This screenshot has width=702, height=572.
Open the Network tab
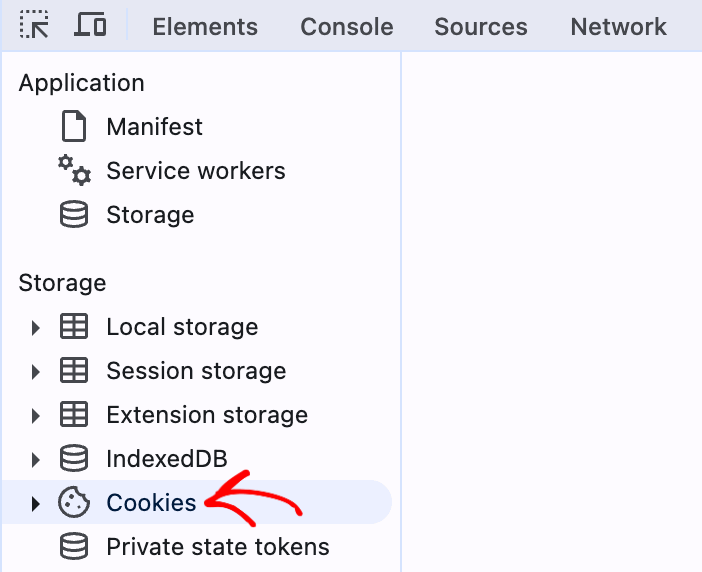tap(618, 26)
